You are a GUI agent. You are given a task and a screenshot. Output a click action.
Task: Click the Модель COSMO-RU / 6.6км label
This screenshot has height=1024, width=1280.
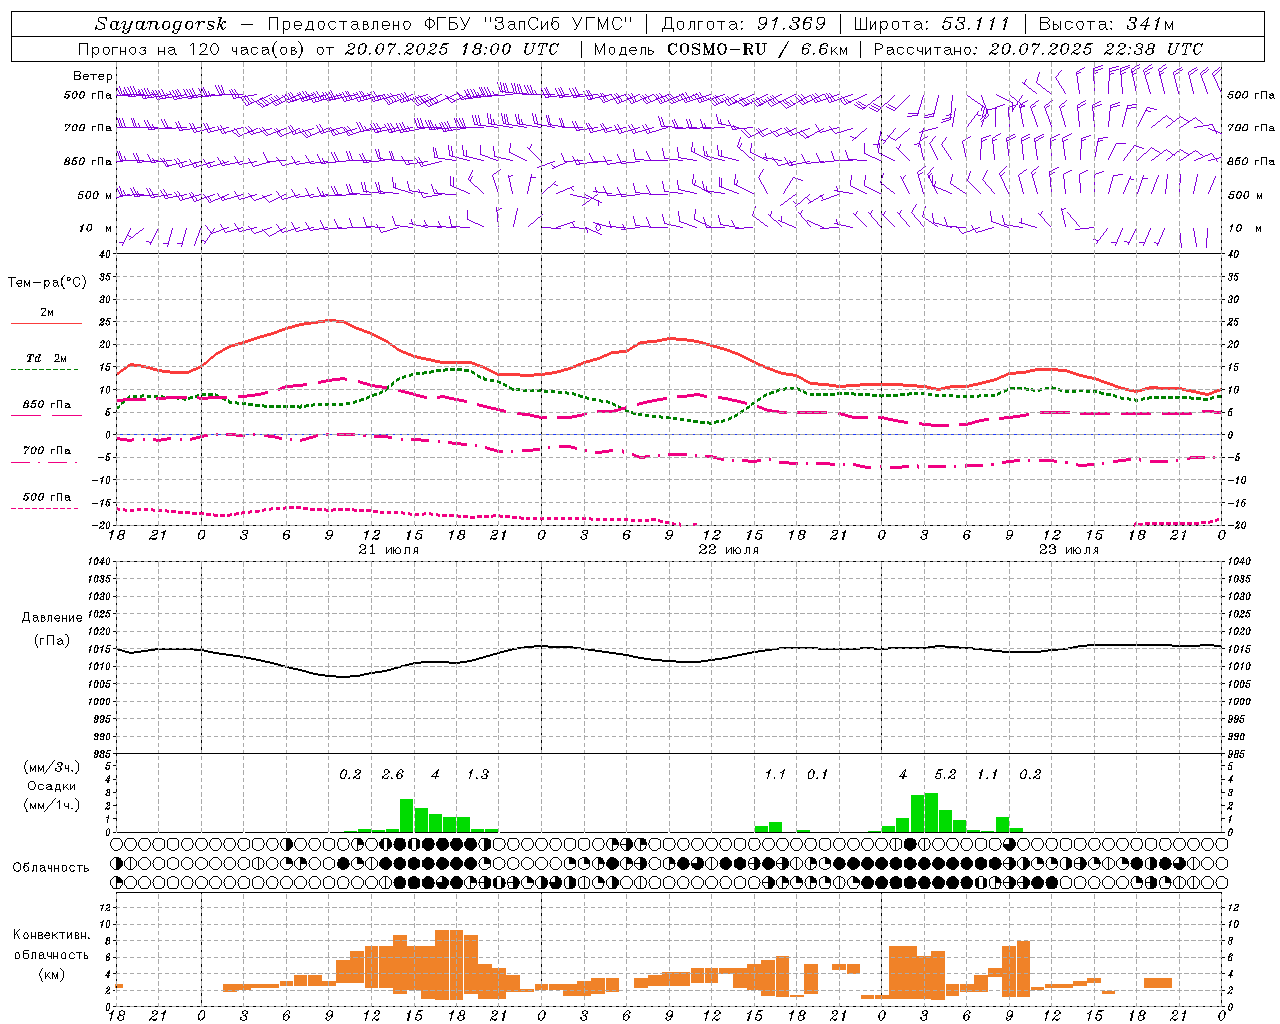(x=721, y=49)
